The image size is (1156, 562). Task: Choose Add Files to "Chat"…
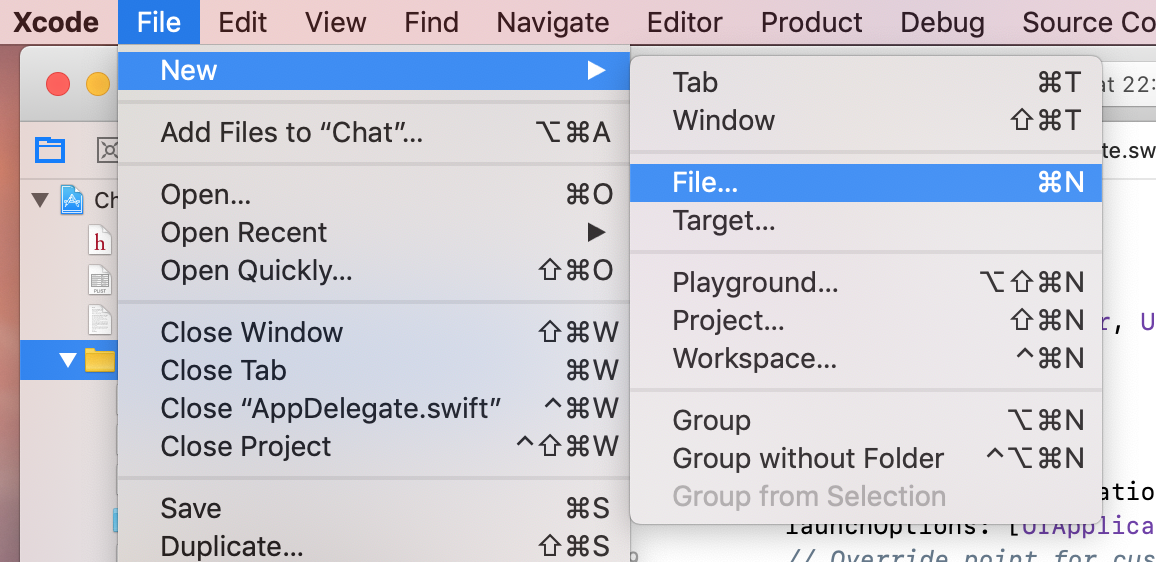[x=374, y=133]
